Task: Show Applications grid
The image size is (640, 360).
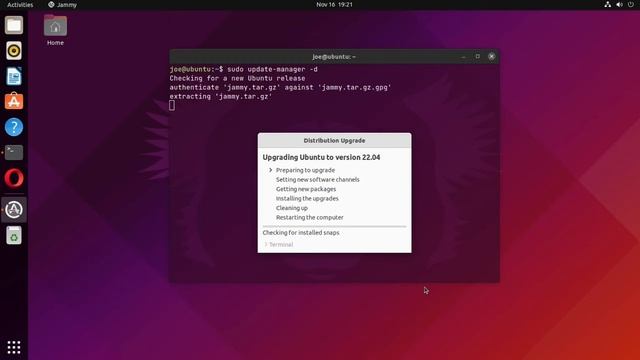Action: pos(14,347)
